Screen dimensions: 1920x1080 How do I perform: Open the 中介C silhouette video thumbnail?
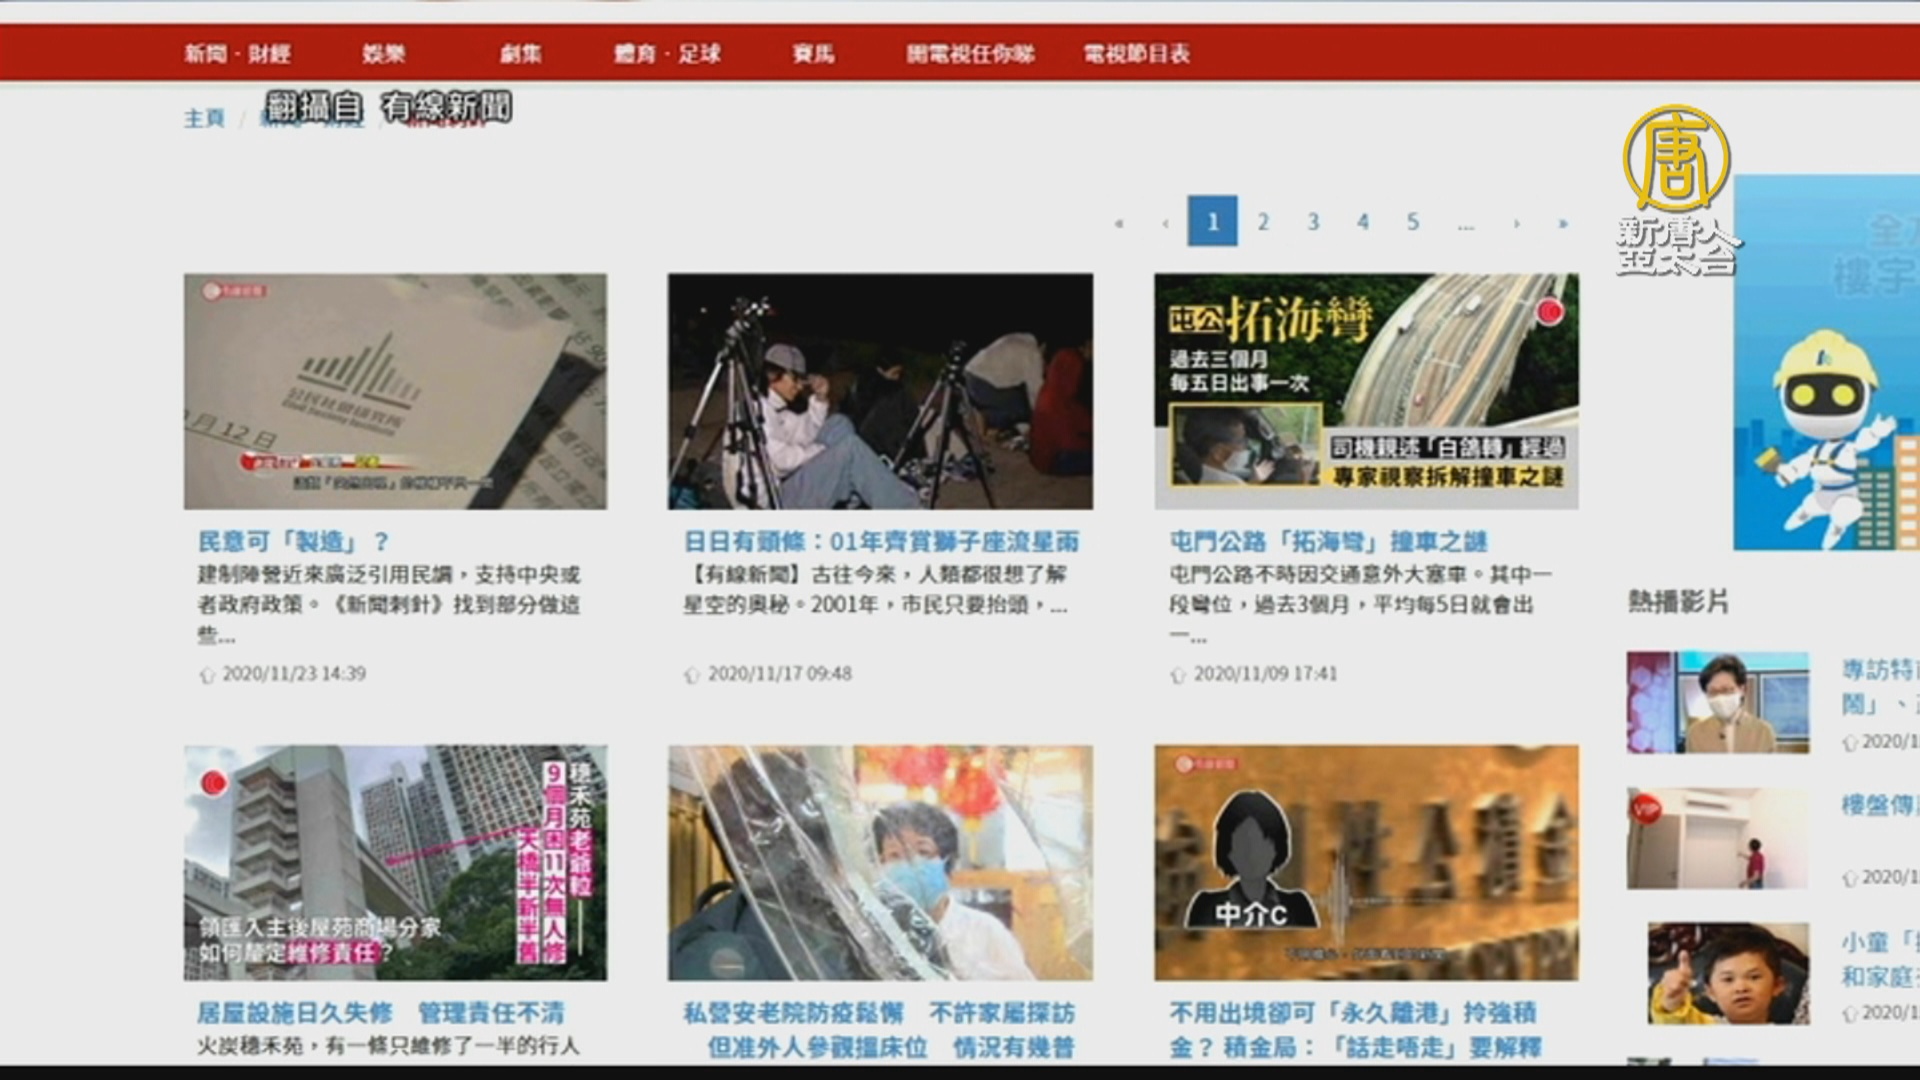point(1366,862)
